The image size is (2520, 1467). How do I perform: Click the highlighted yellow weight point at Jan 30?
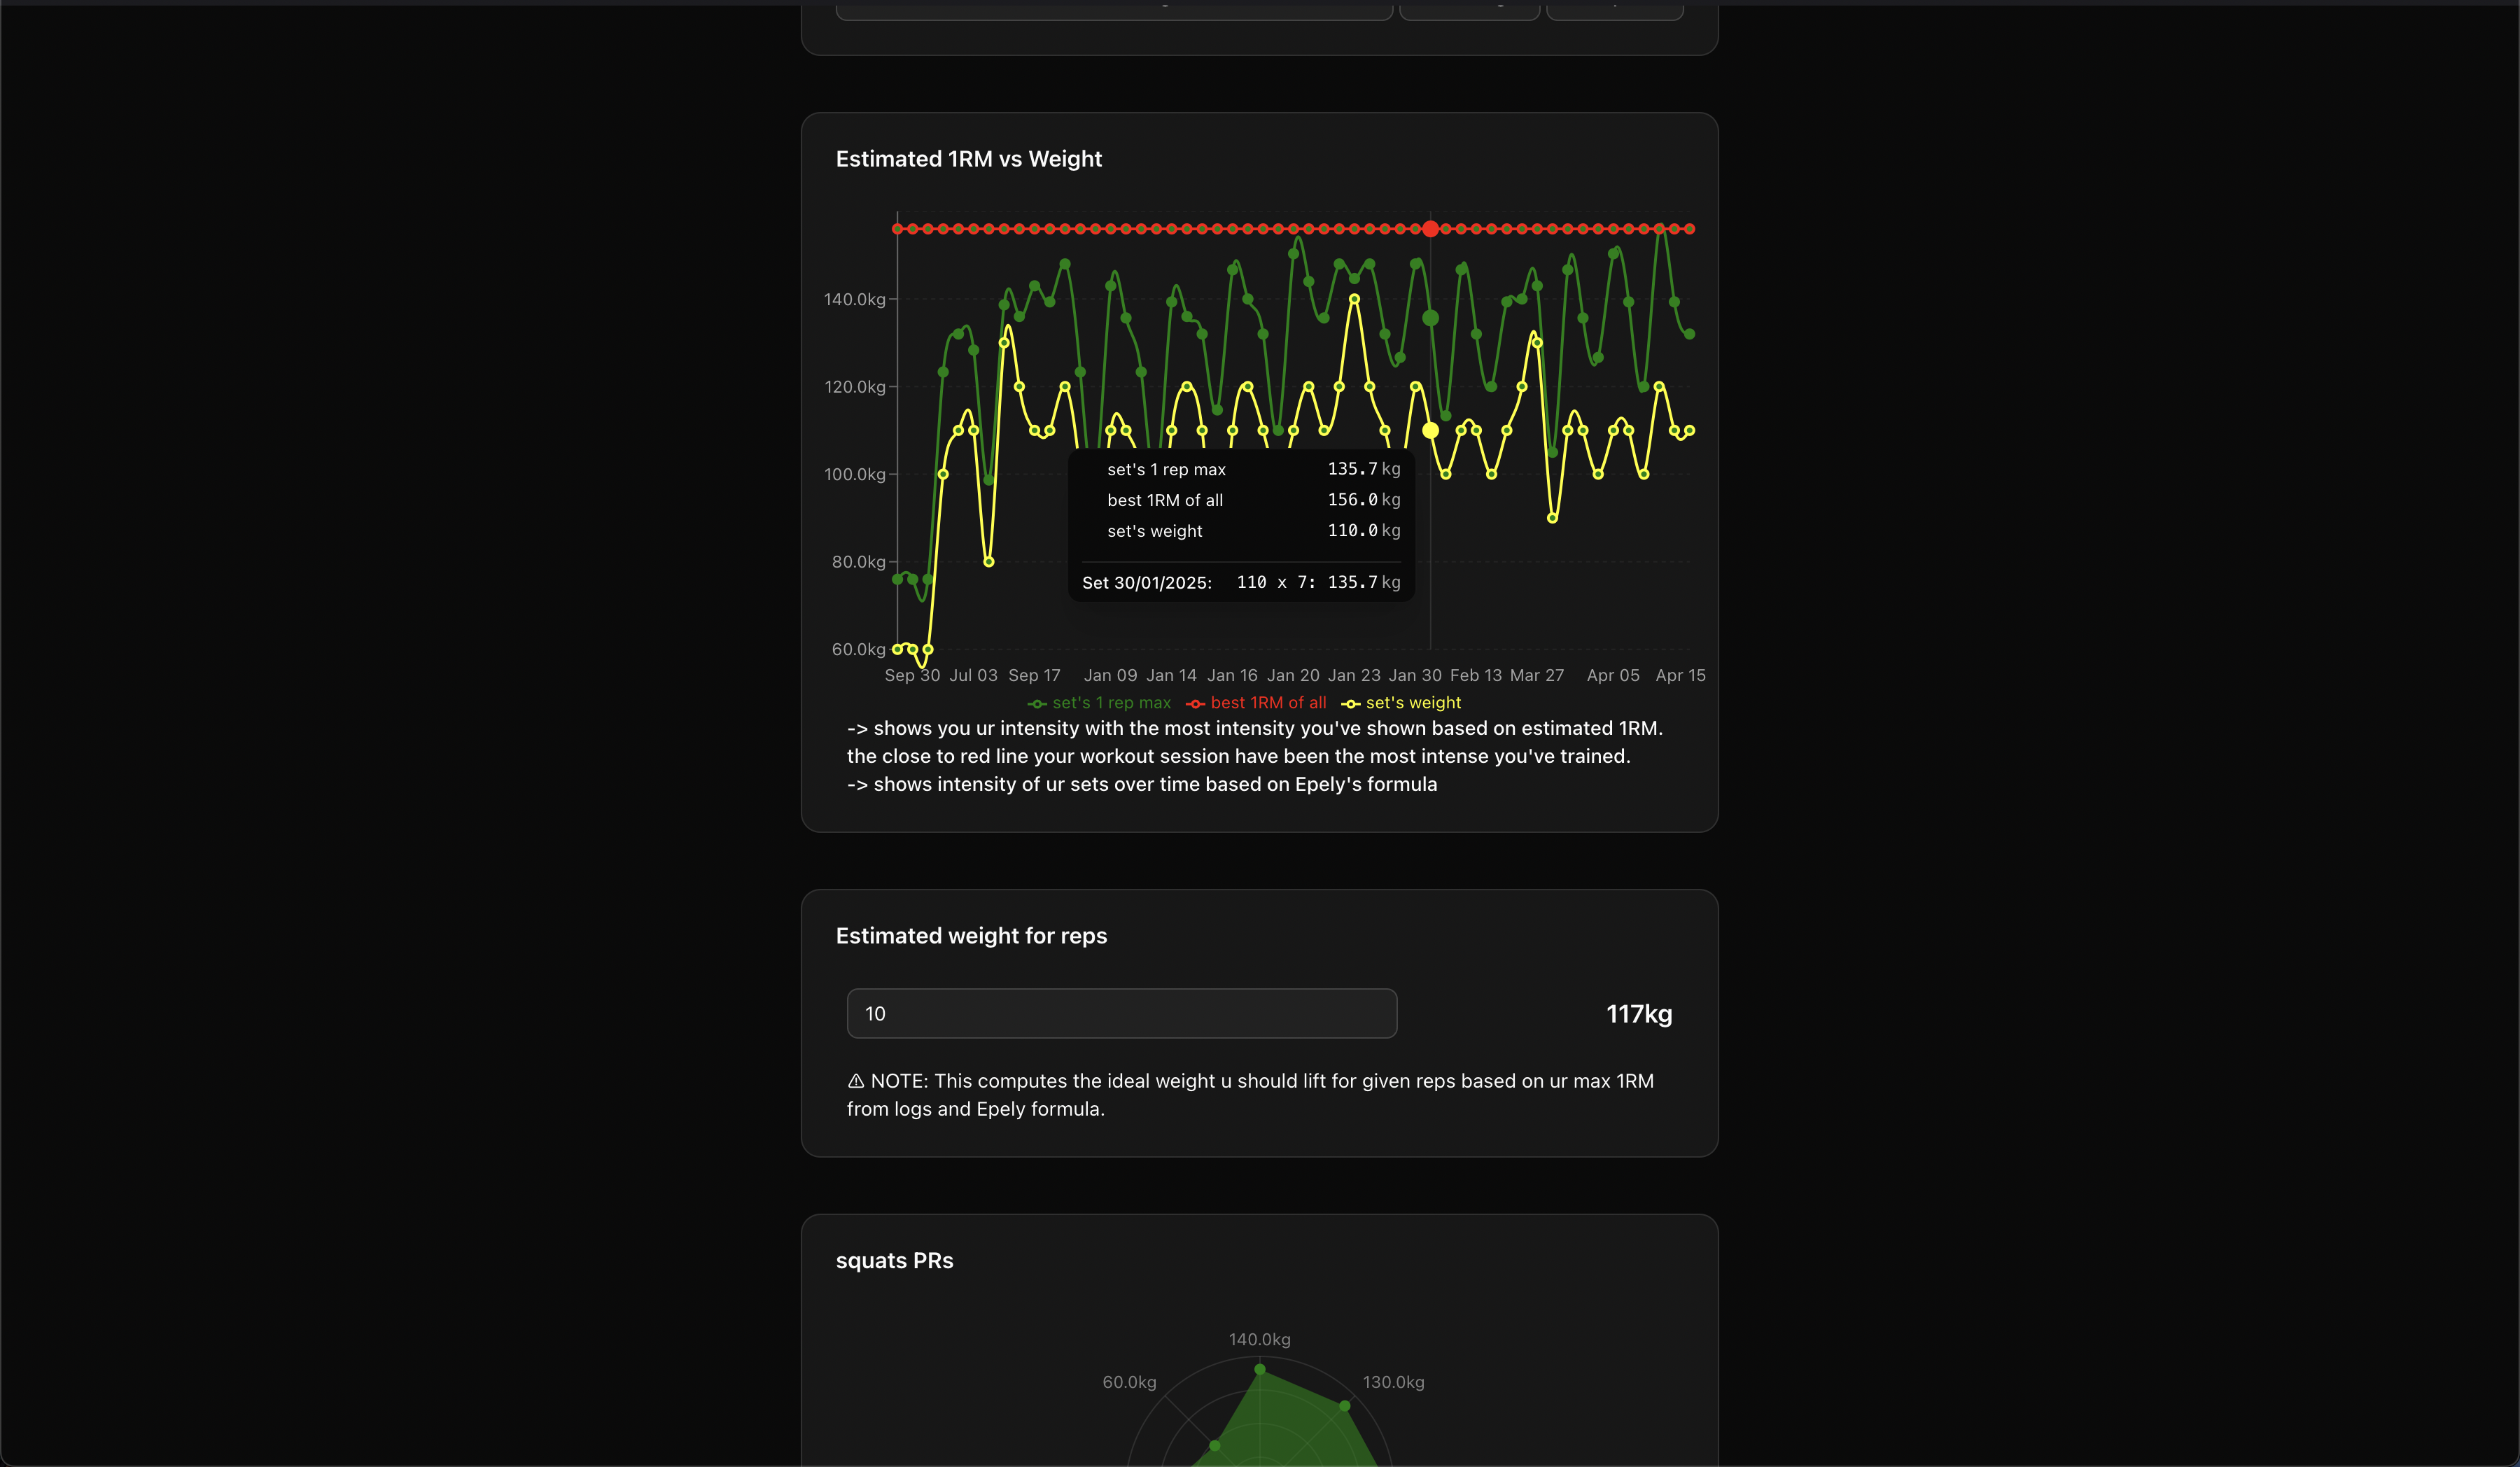(1431, 431)
